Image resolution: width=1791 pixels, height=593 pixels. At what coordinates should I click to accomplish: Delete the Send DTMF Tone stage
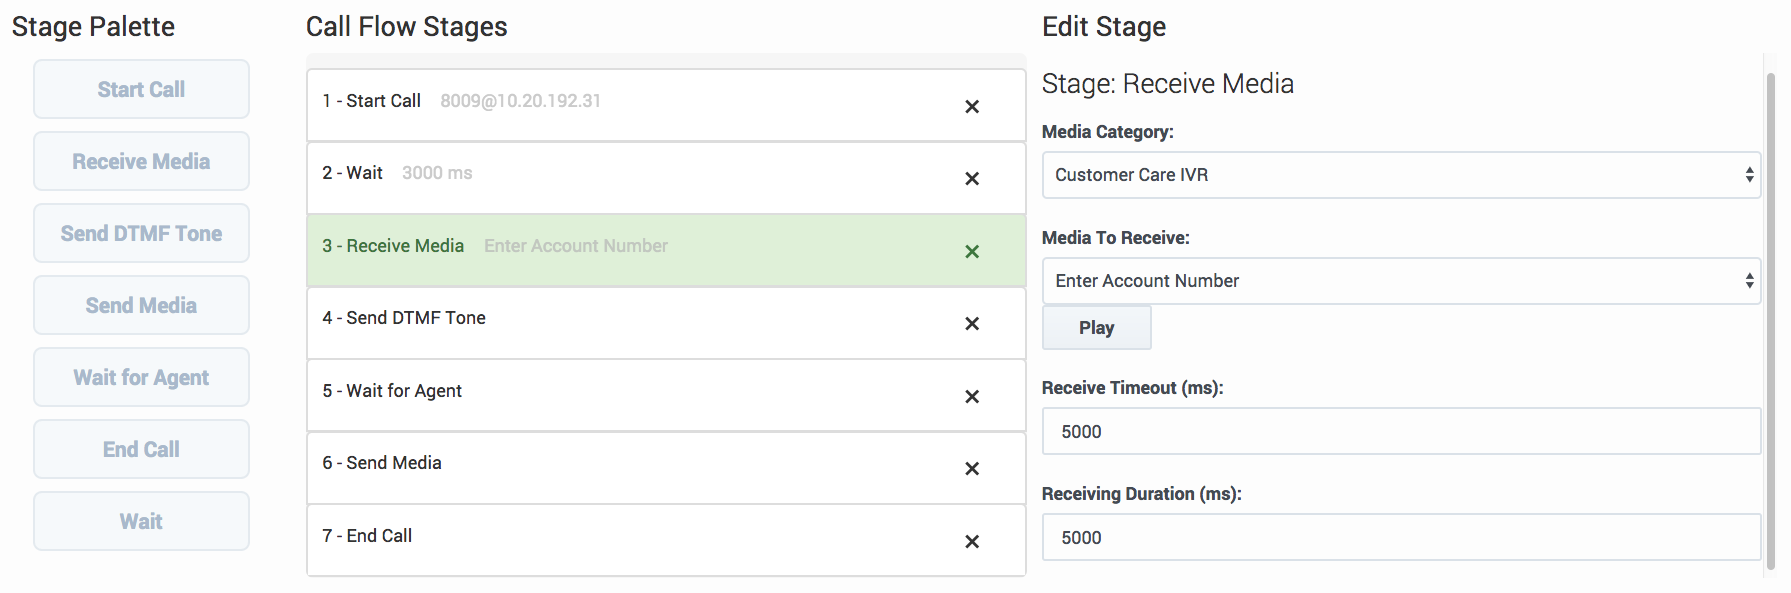pos(971,324)
